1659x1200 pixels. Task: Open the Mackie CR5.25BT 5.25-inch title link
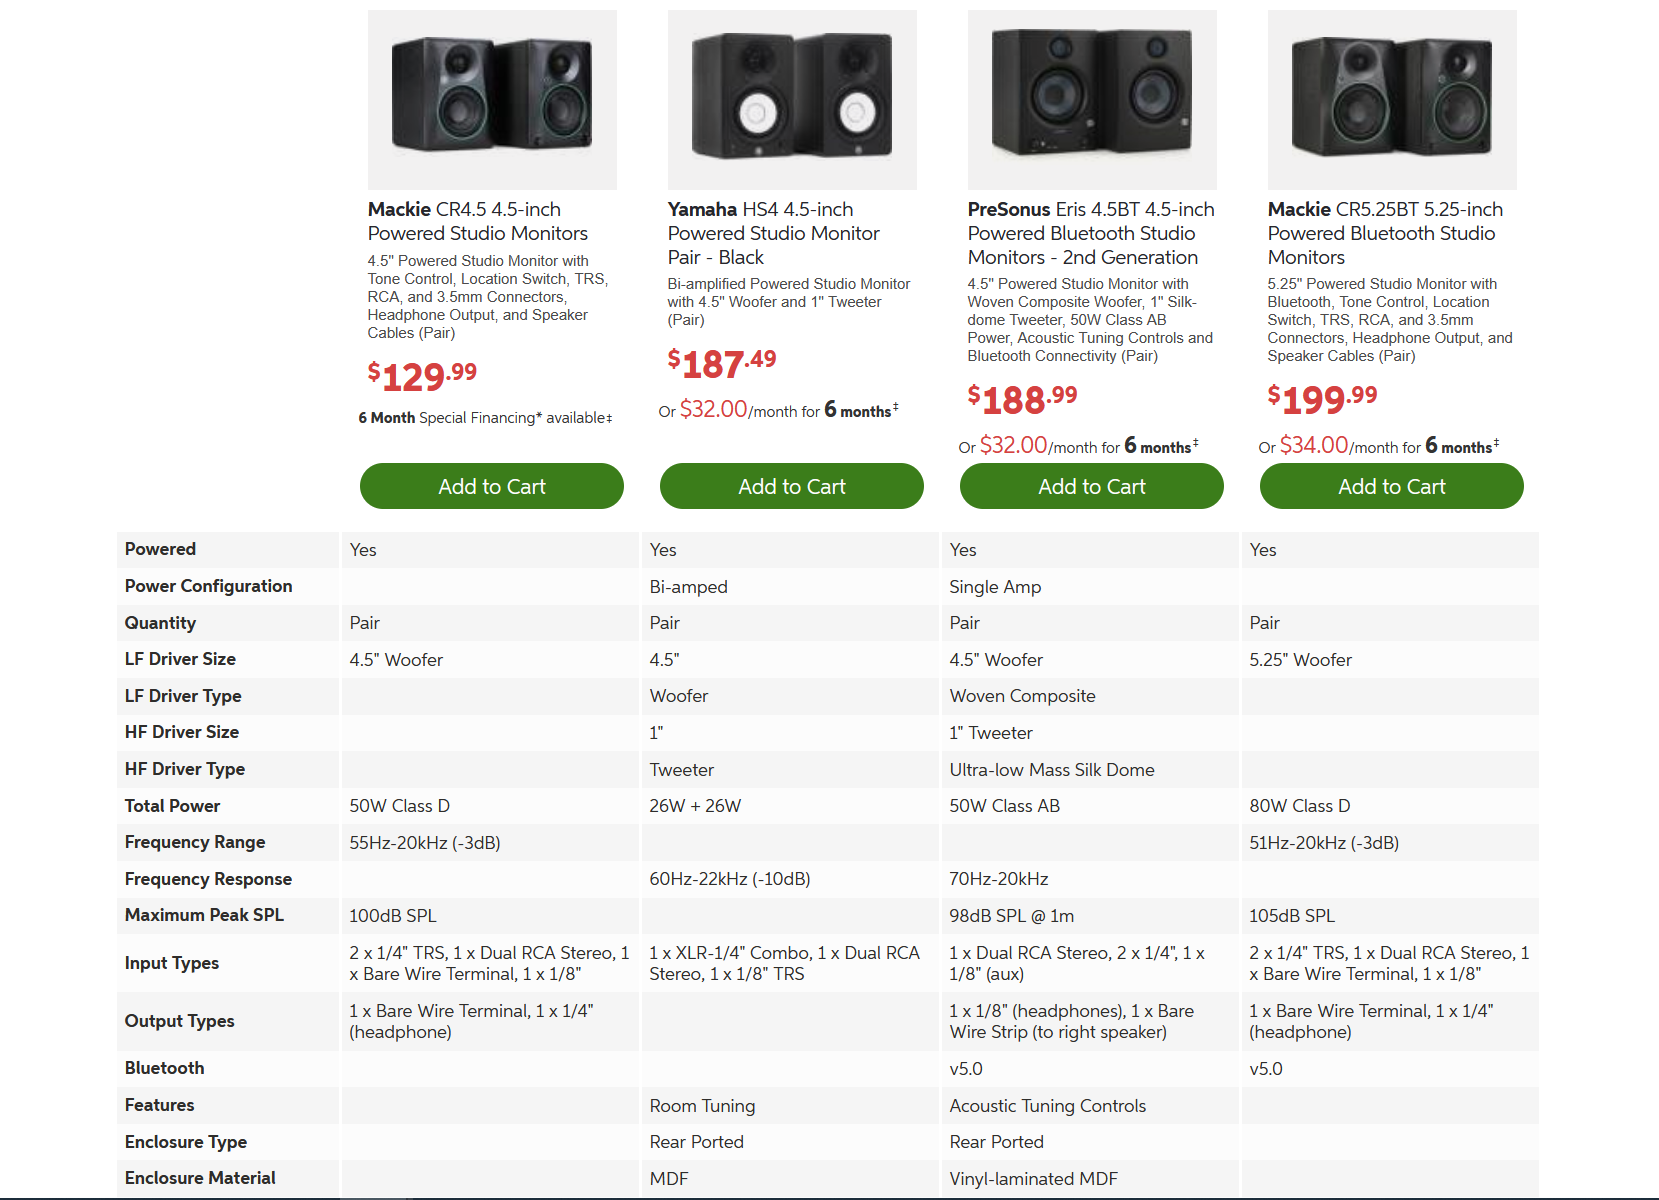1385,233
